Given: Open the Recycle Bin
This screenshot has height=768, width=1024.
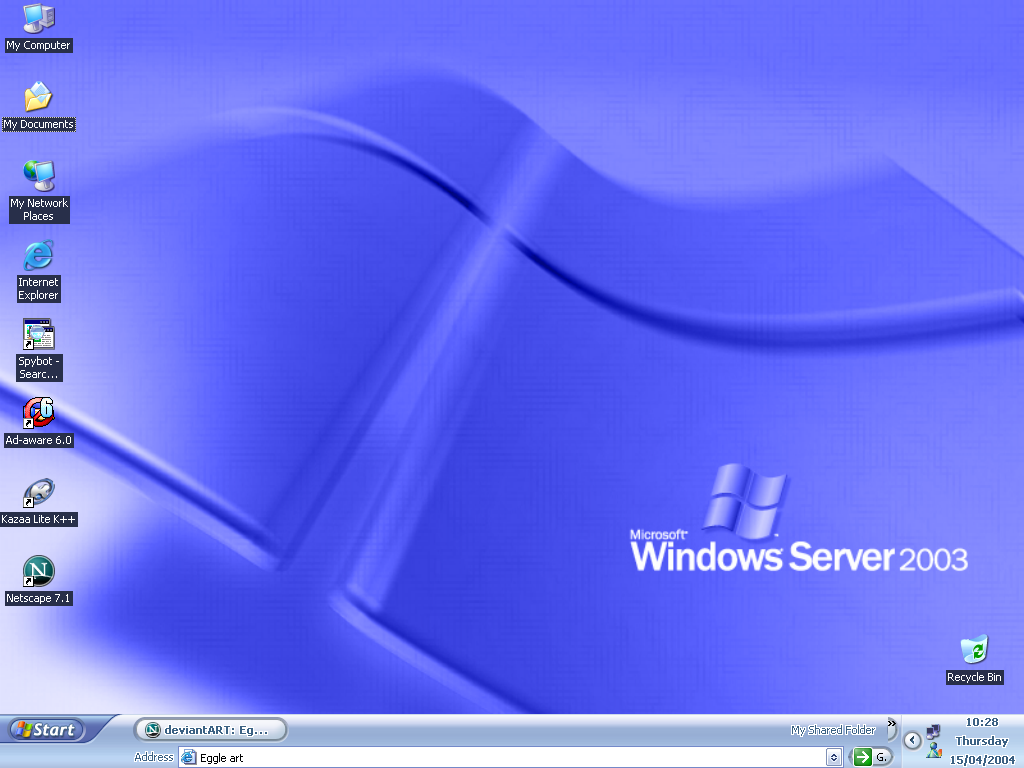Looking at the screenshot, I should tap(973, 650).
